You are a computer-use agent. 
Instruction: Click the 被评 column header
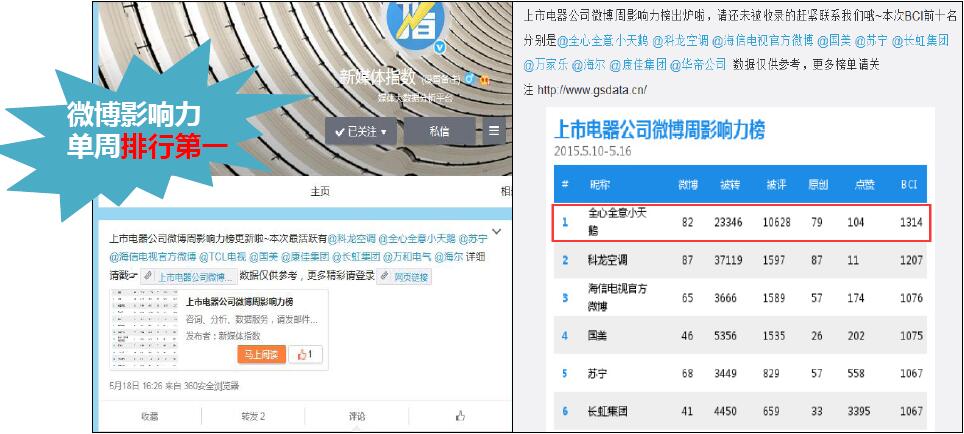click(775, 185)
